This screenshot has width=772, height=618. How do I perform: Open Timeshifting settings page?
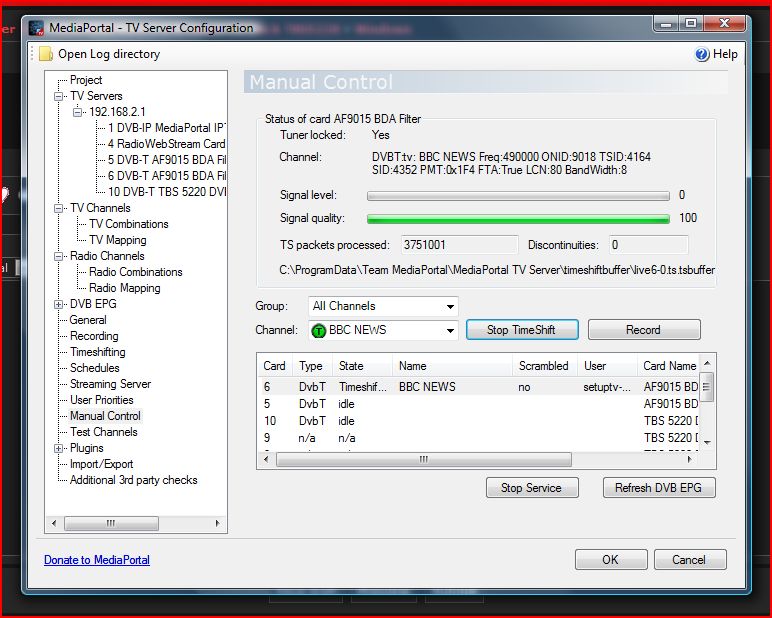pyautogui.click(x=97, y=352)
